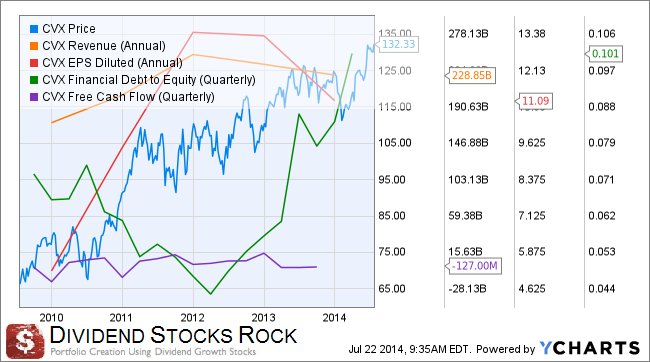The image size is (650, 362).
Task: Click the Powered by text
Action: point(505,350)
